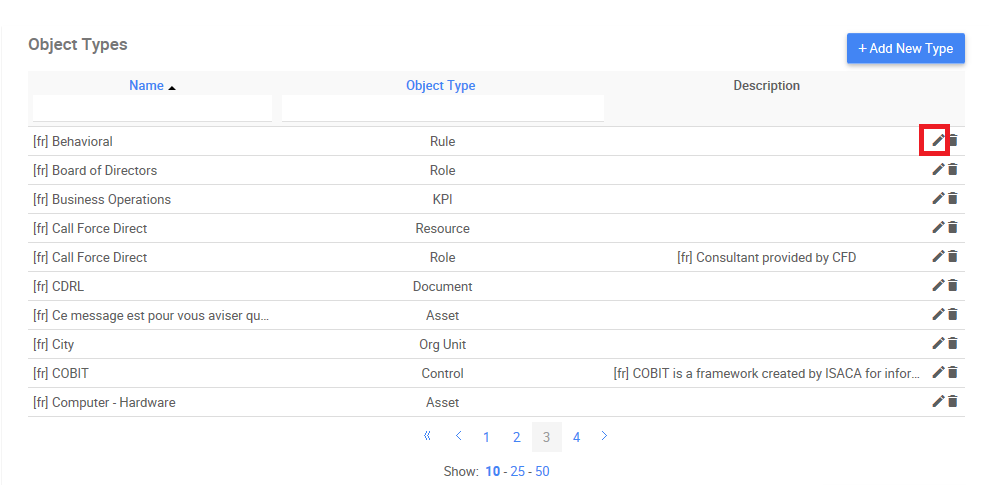Go to page 4
Screen dimensions: 990x485
pyautogui.click(x=577, y=437)
